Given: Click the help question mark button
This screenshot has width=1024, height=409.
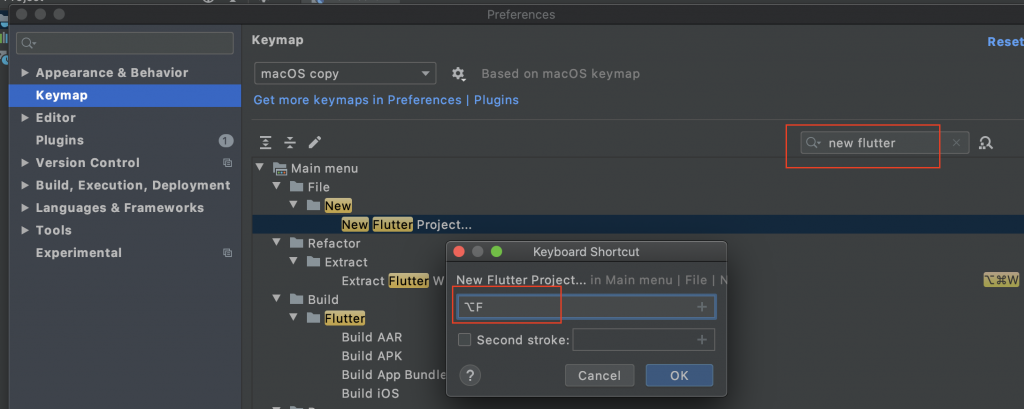Looking at the screenshot, I should (470, 375).
